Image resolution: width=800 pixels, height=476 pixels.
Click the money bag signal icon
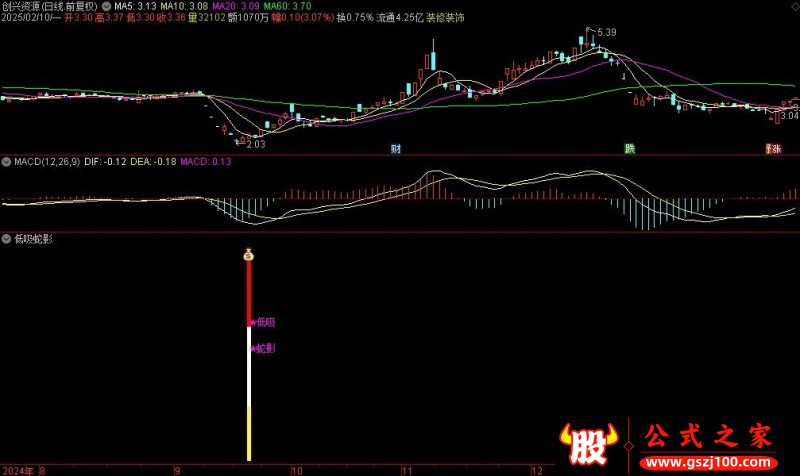click(x=248, y=254)
